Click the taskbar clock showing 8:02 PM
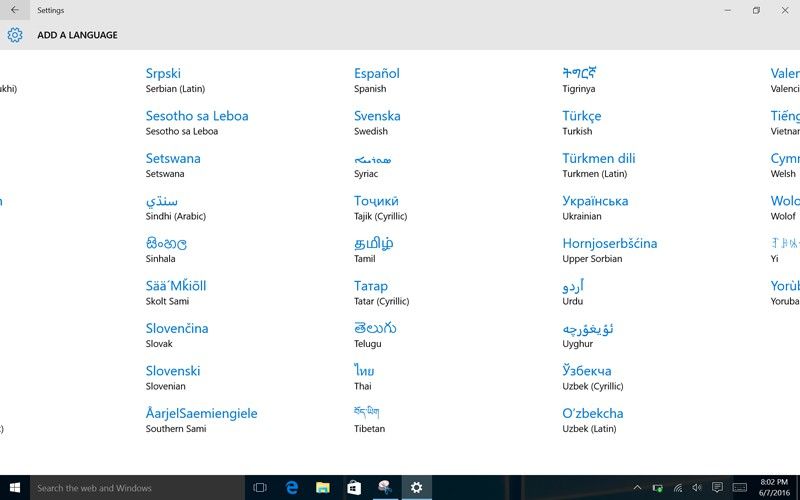This screenshot has height=500, width=800. tap(774, 488)
